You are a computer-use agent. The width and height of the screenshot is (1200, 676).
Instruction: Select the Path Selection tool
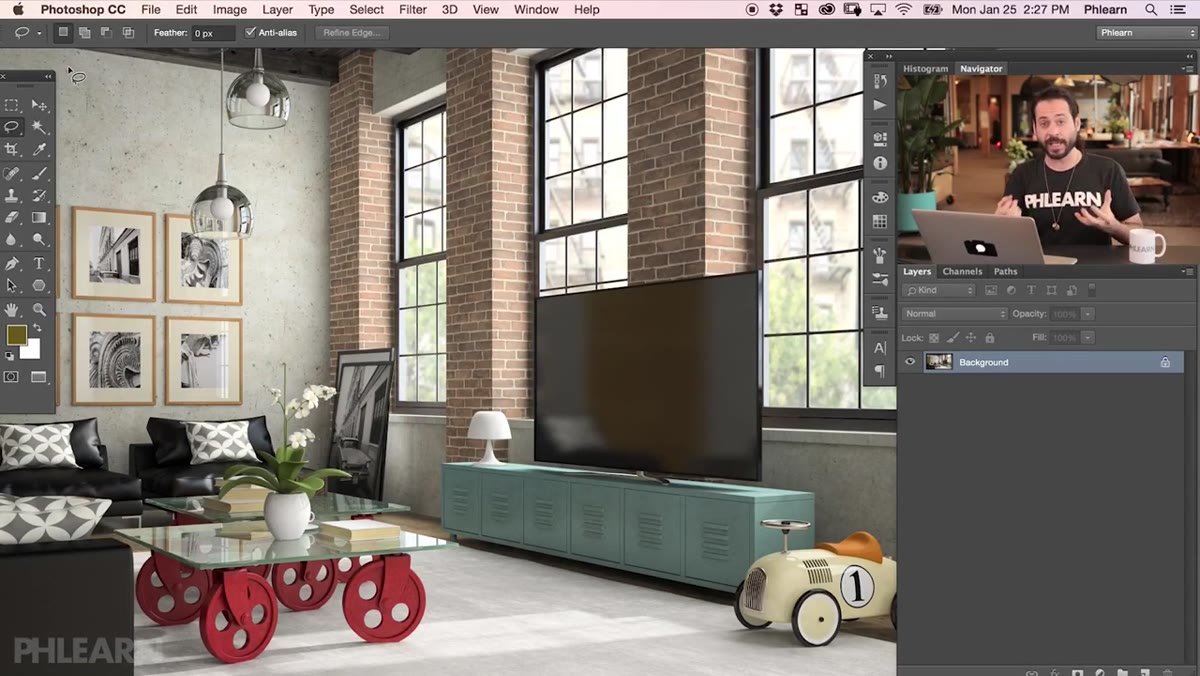[12, 286]
